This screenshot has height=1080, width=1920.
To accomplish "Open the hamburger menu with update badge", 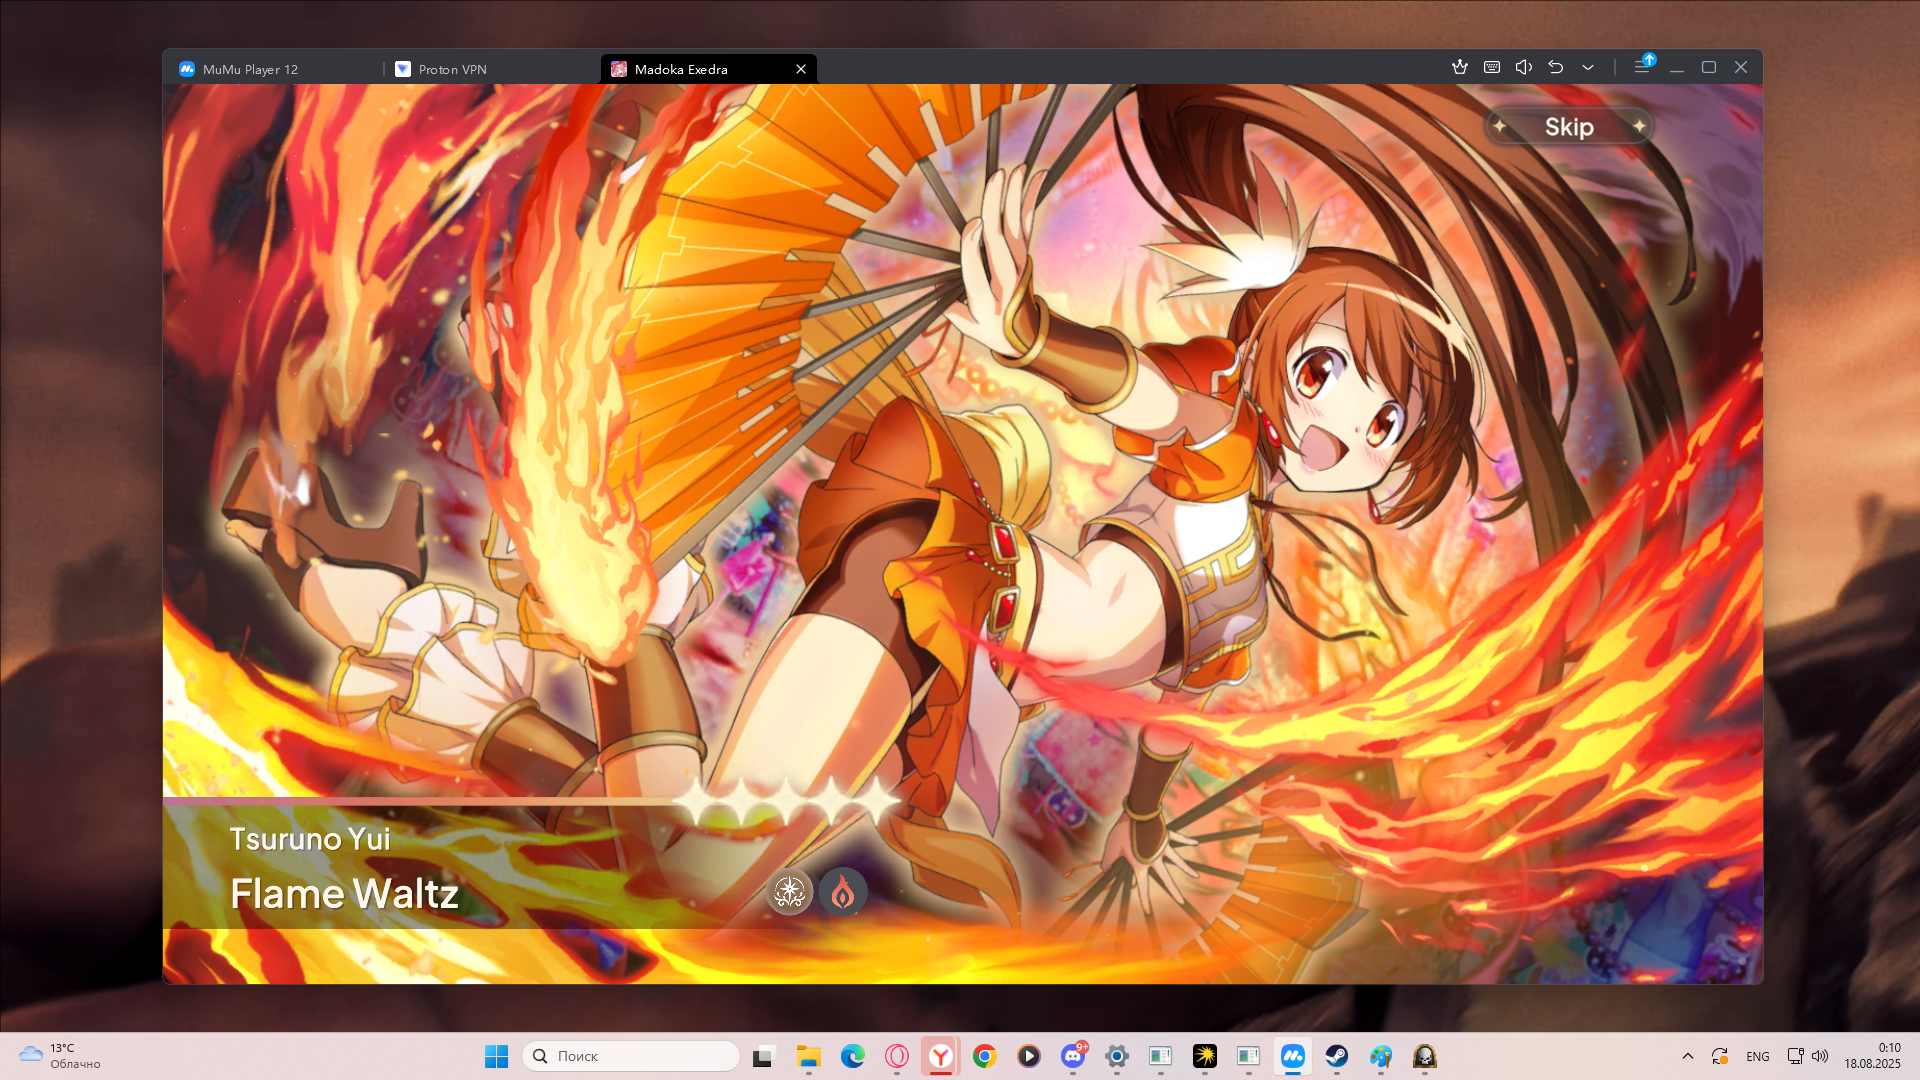I will click(1642, 67).
